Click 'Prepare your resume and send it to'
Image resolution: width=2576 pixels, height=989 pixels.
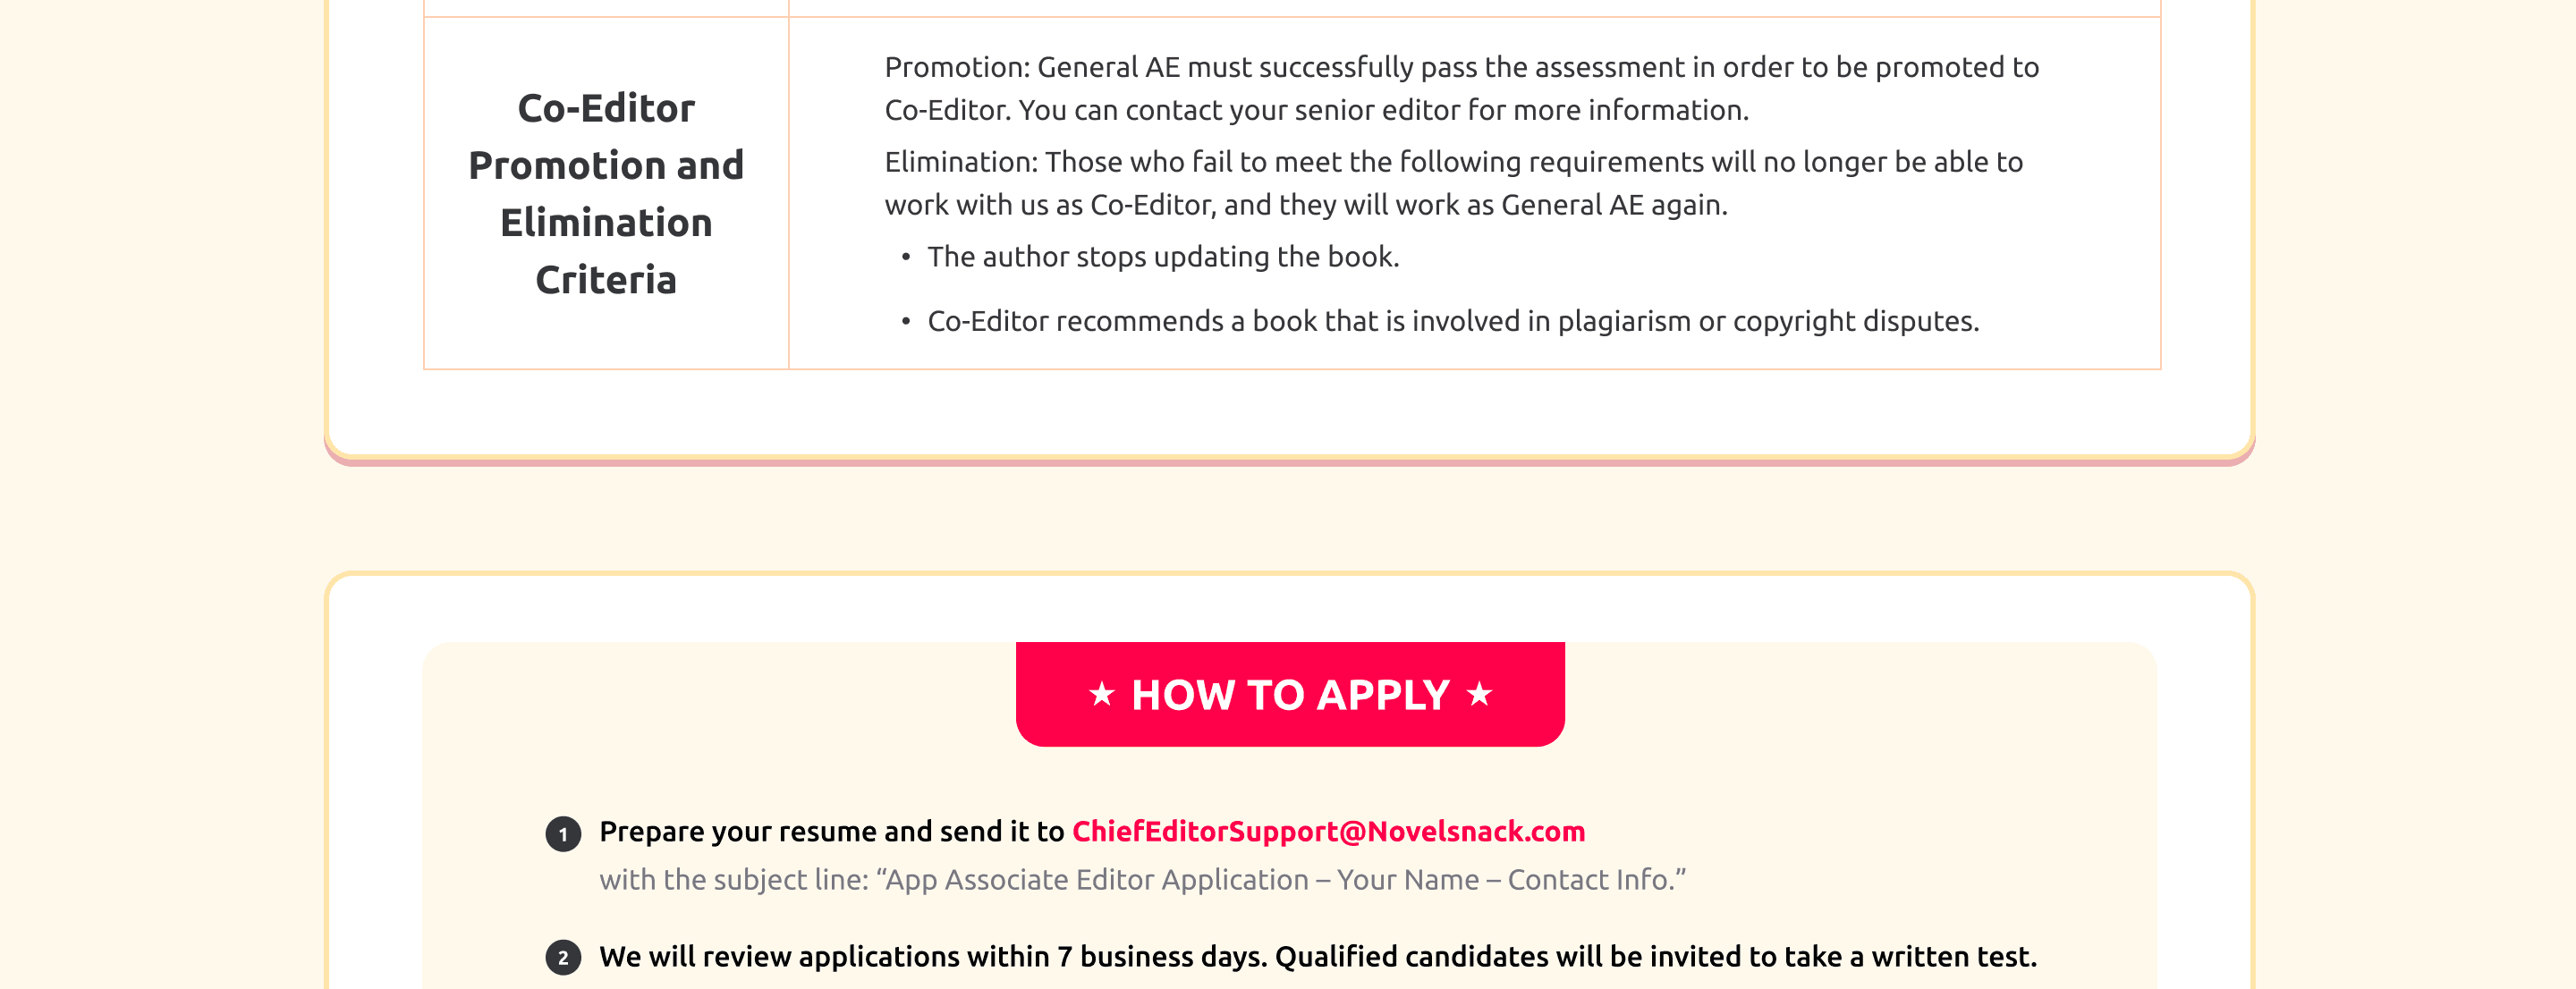pyautogui.click(x=831, y=832)
